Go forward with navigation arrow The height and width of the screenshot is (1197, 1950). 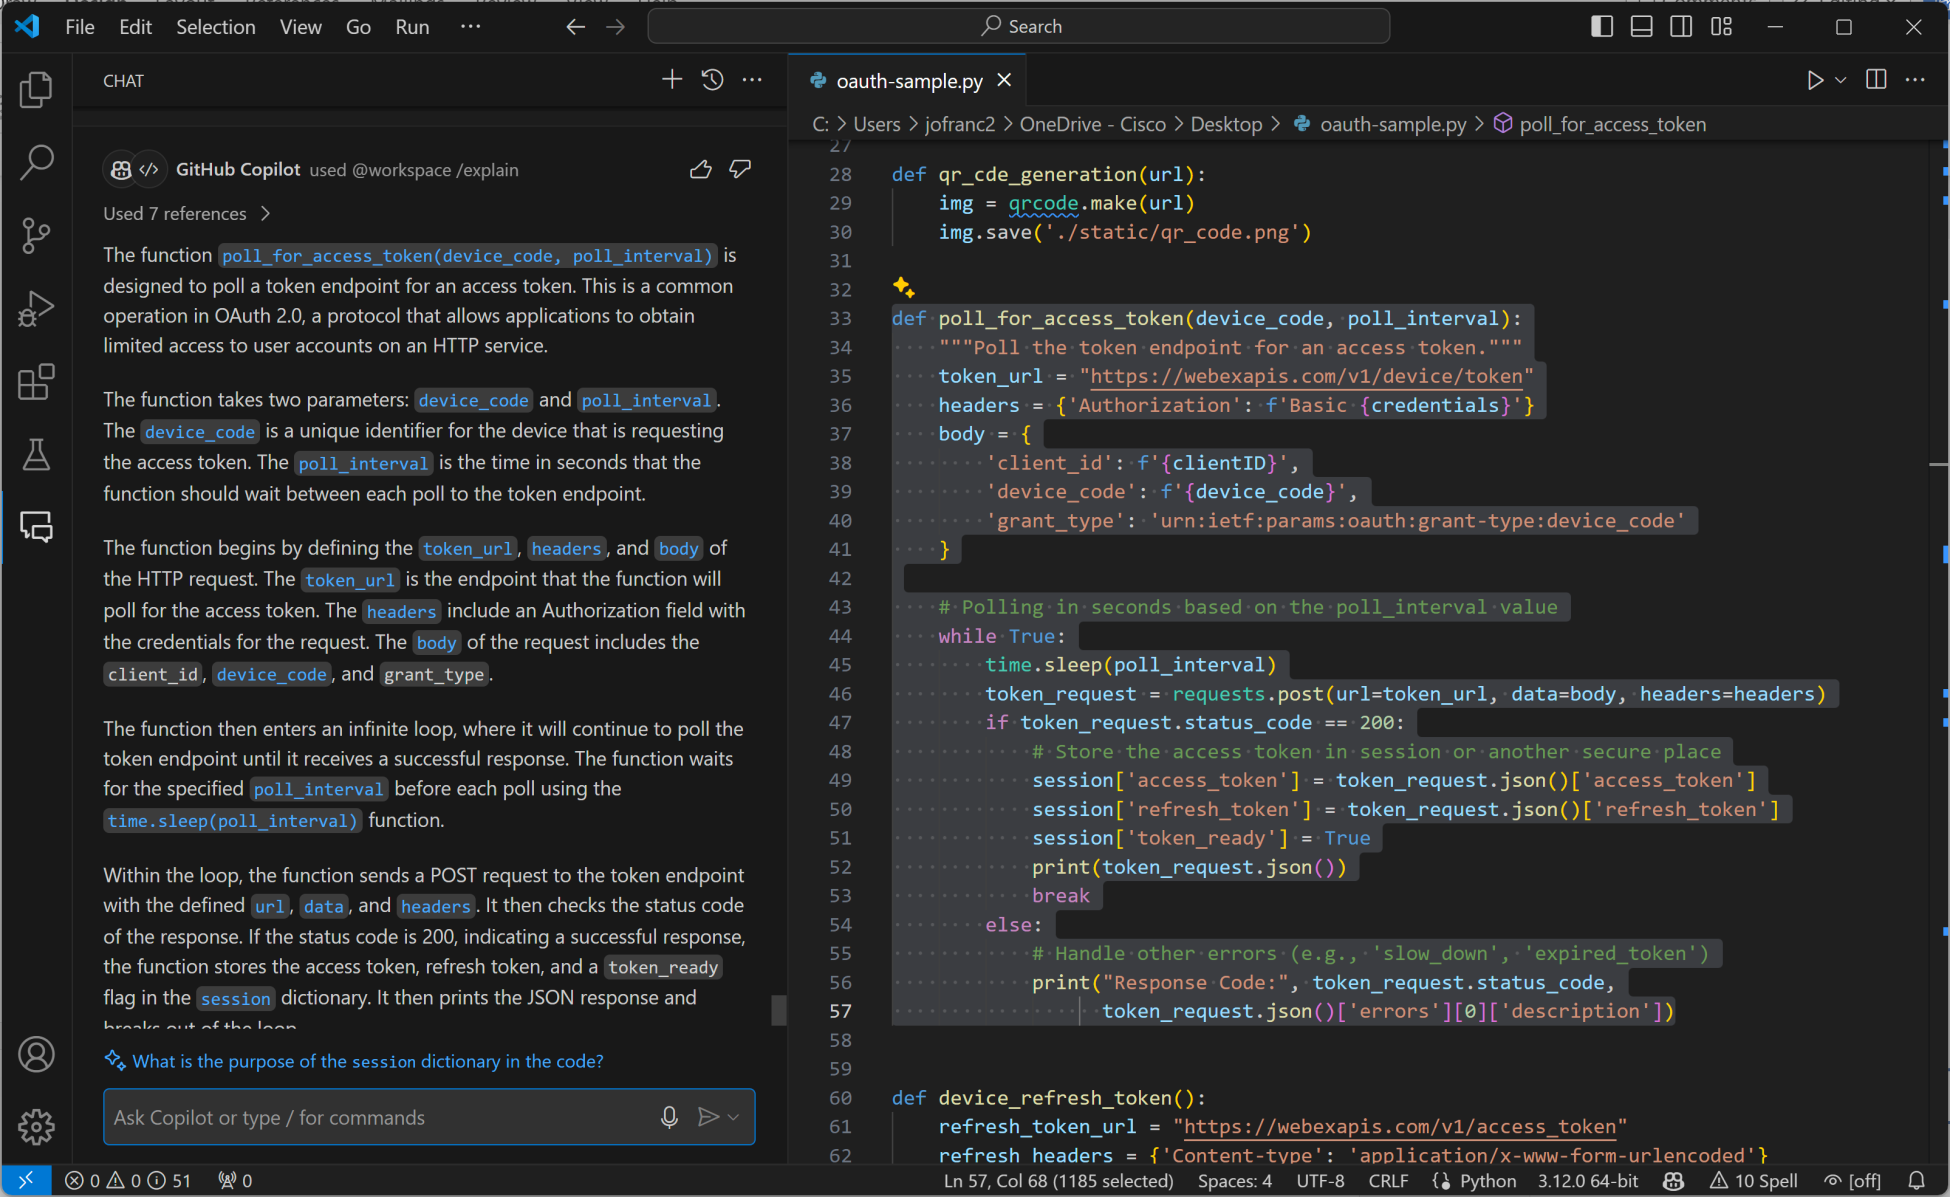pyautogui.click(x=615, y=27)
